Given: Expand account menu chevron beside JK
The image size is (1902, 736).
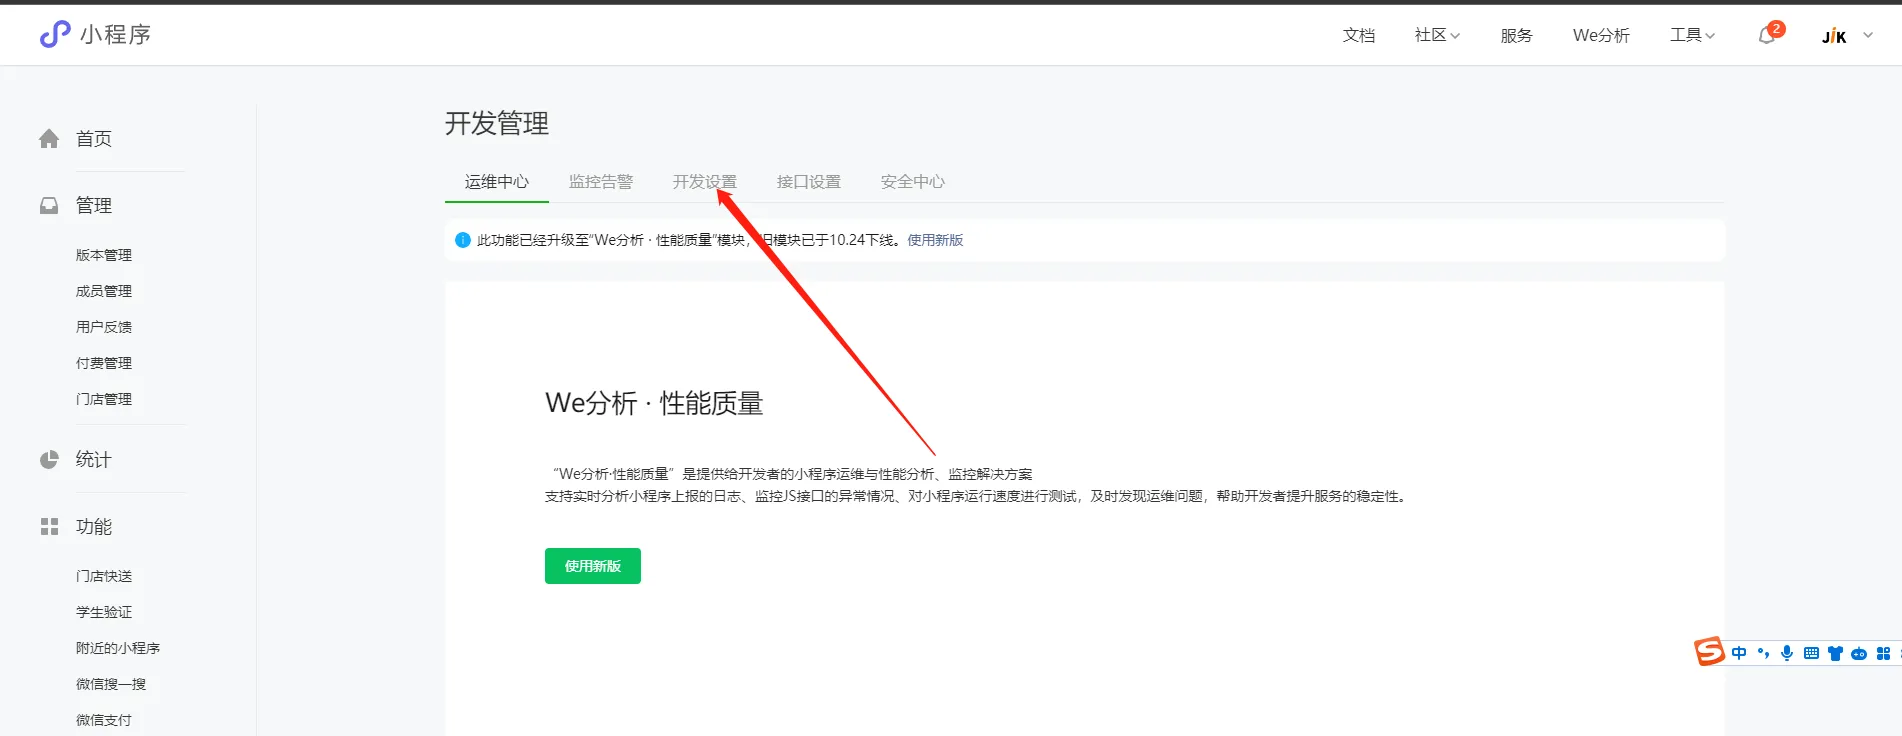Looking at the screenshot, I should (x=1868, y=35).
